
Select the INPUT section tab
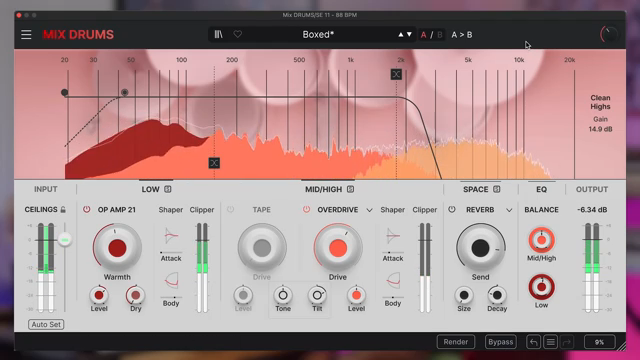[46, 189]
